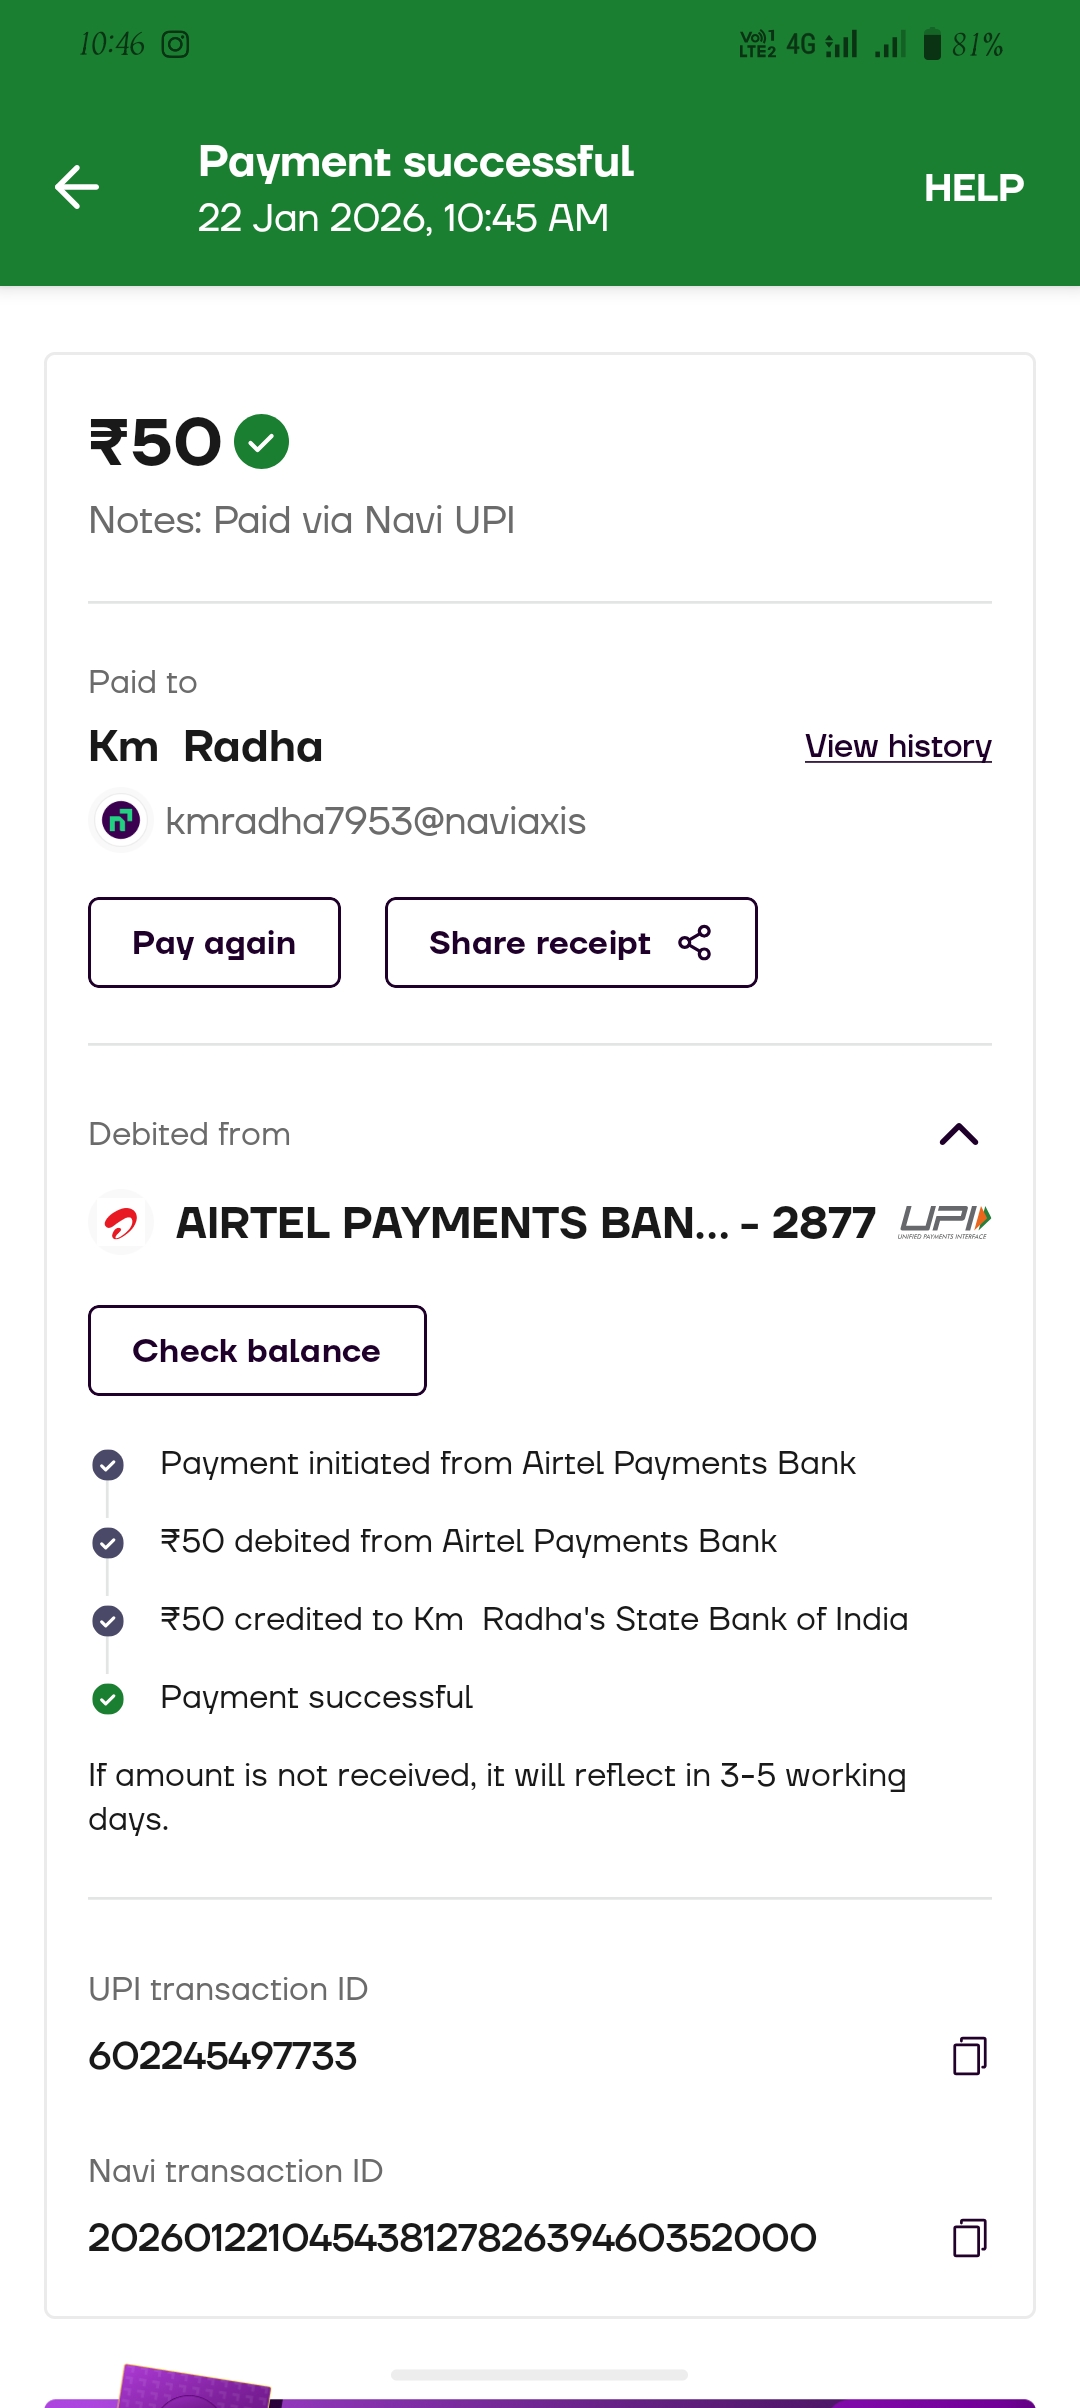The image size is (1080, 2408).
Task: Tap the green checkmark beside ₹50
Action: click(261, 442)
